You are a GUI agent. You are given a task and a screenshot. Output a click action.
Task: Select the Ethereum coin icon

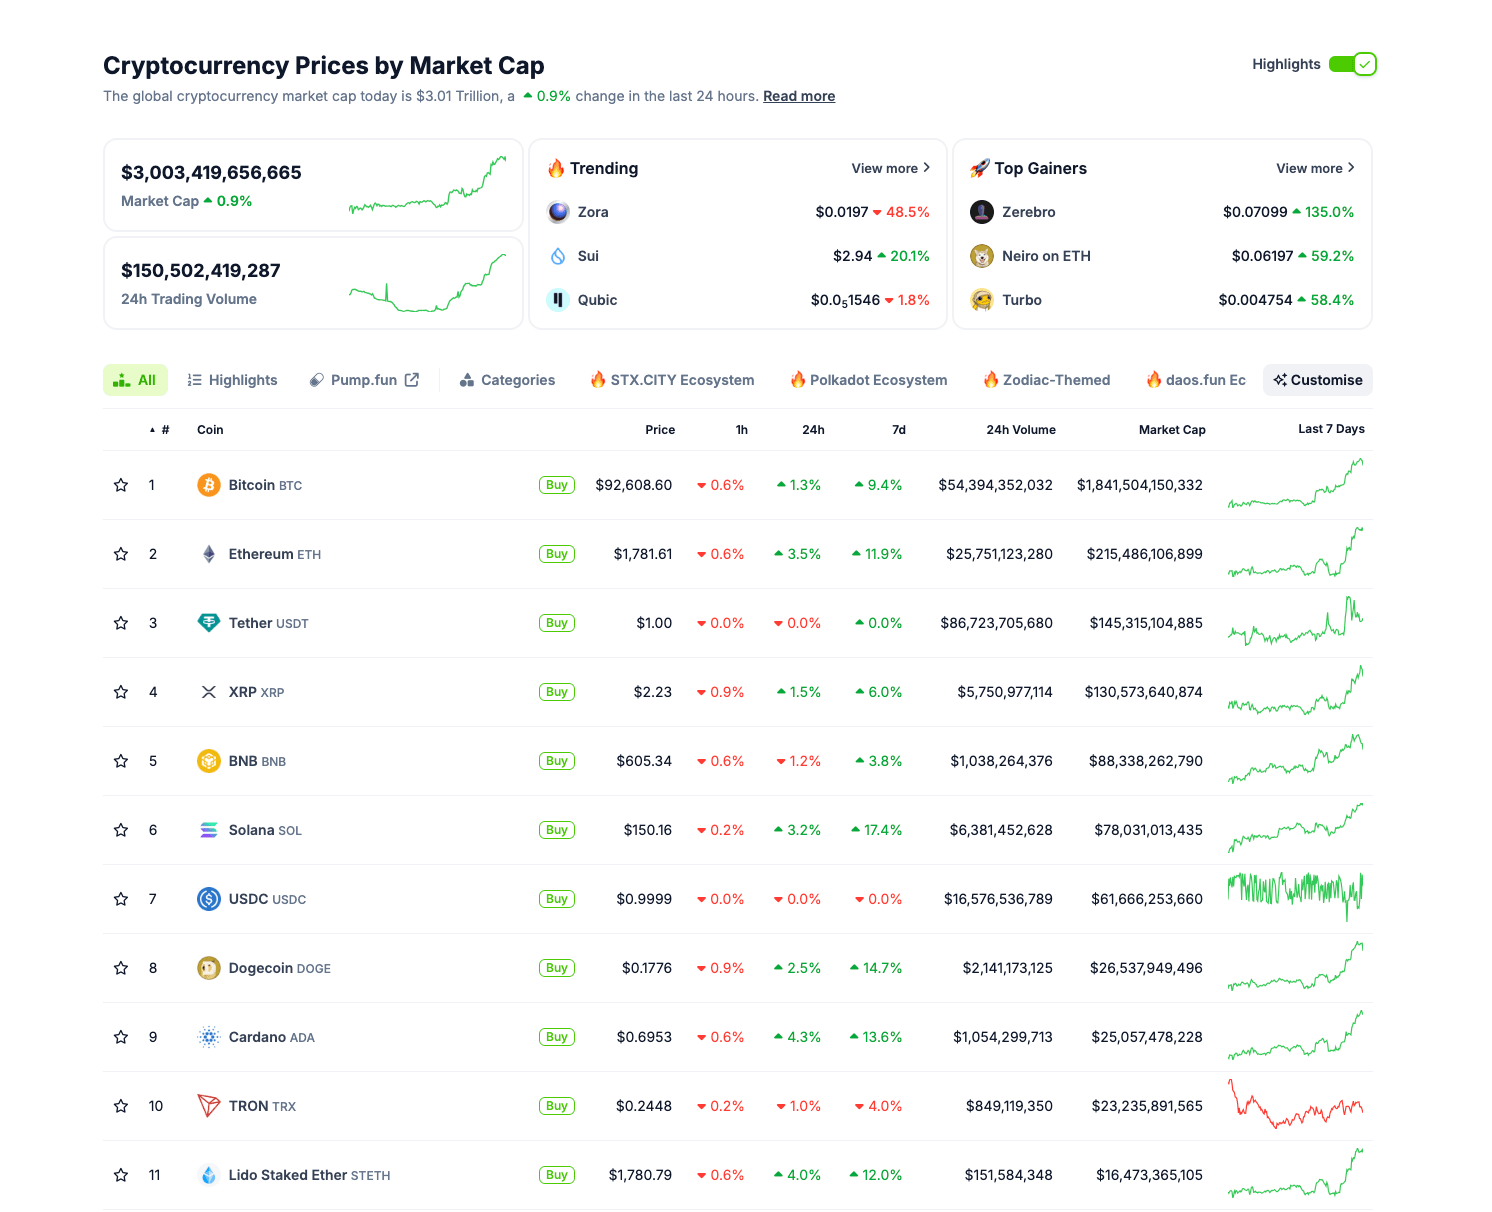[x=208, y=553]
